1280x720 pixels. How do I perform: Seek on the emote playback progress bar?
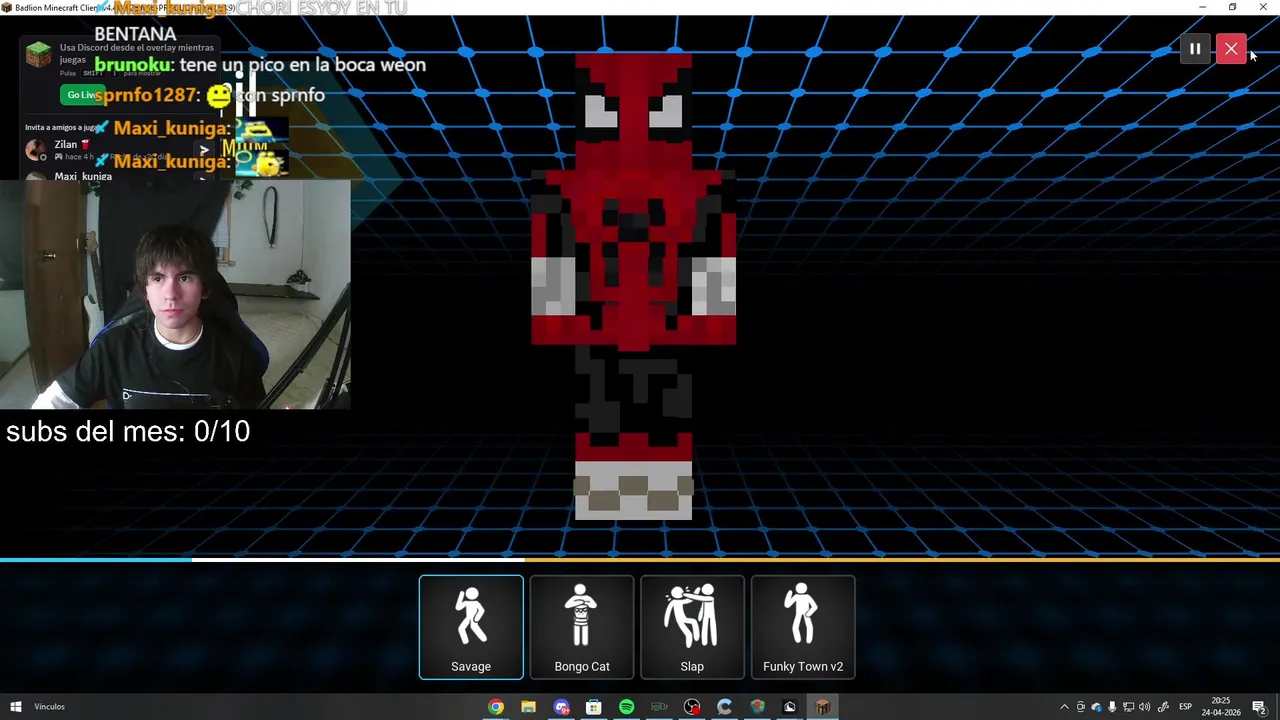coord(640,560)
